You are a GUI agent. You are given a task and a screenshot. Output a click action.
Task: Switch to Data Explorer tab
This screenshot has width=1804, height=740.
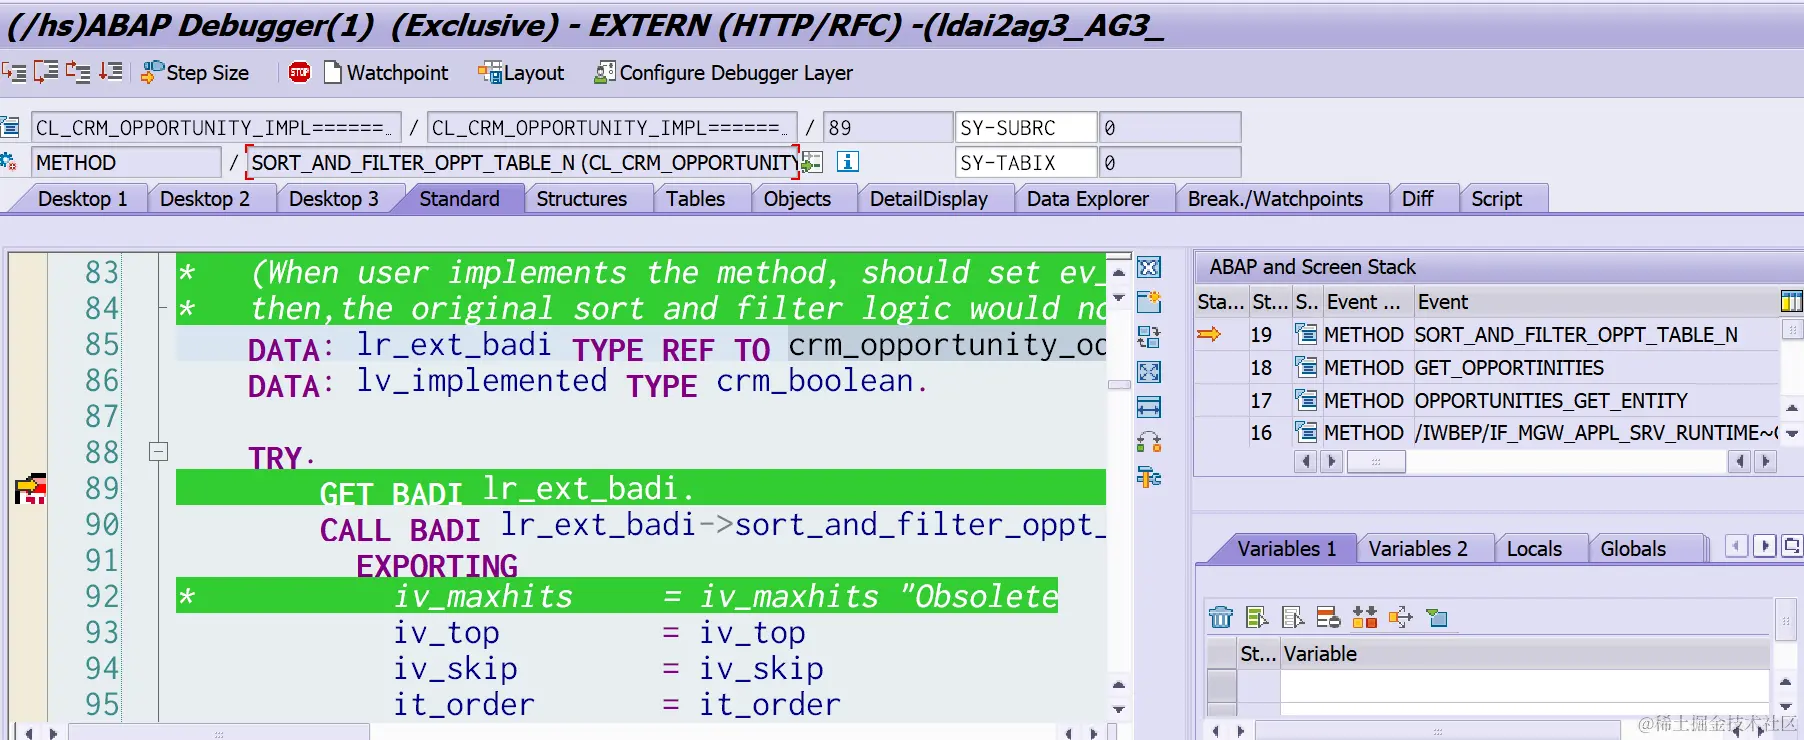1088,198
